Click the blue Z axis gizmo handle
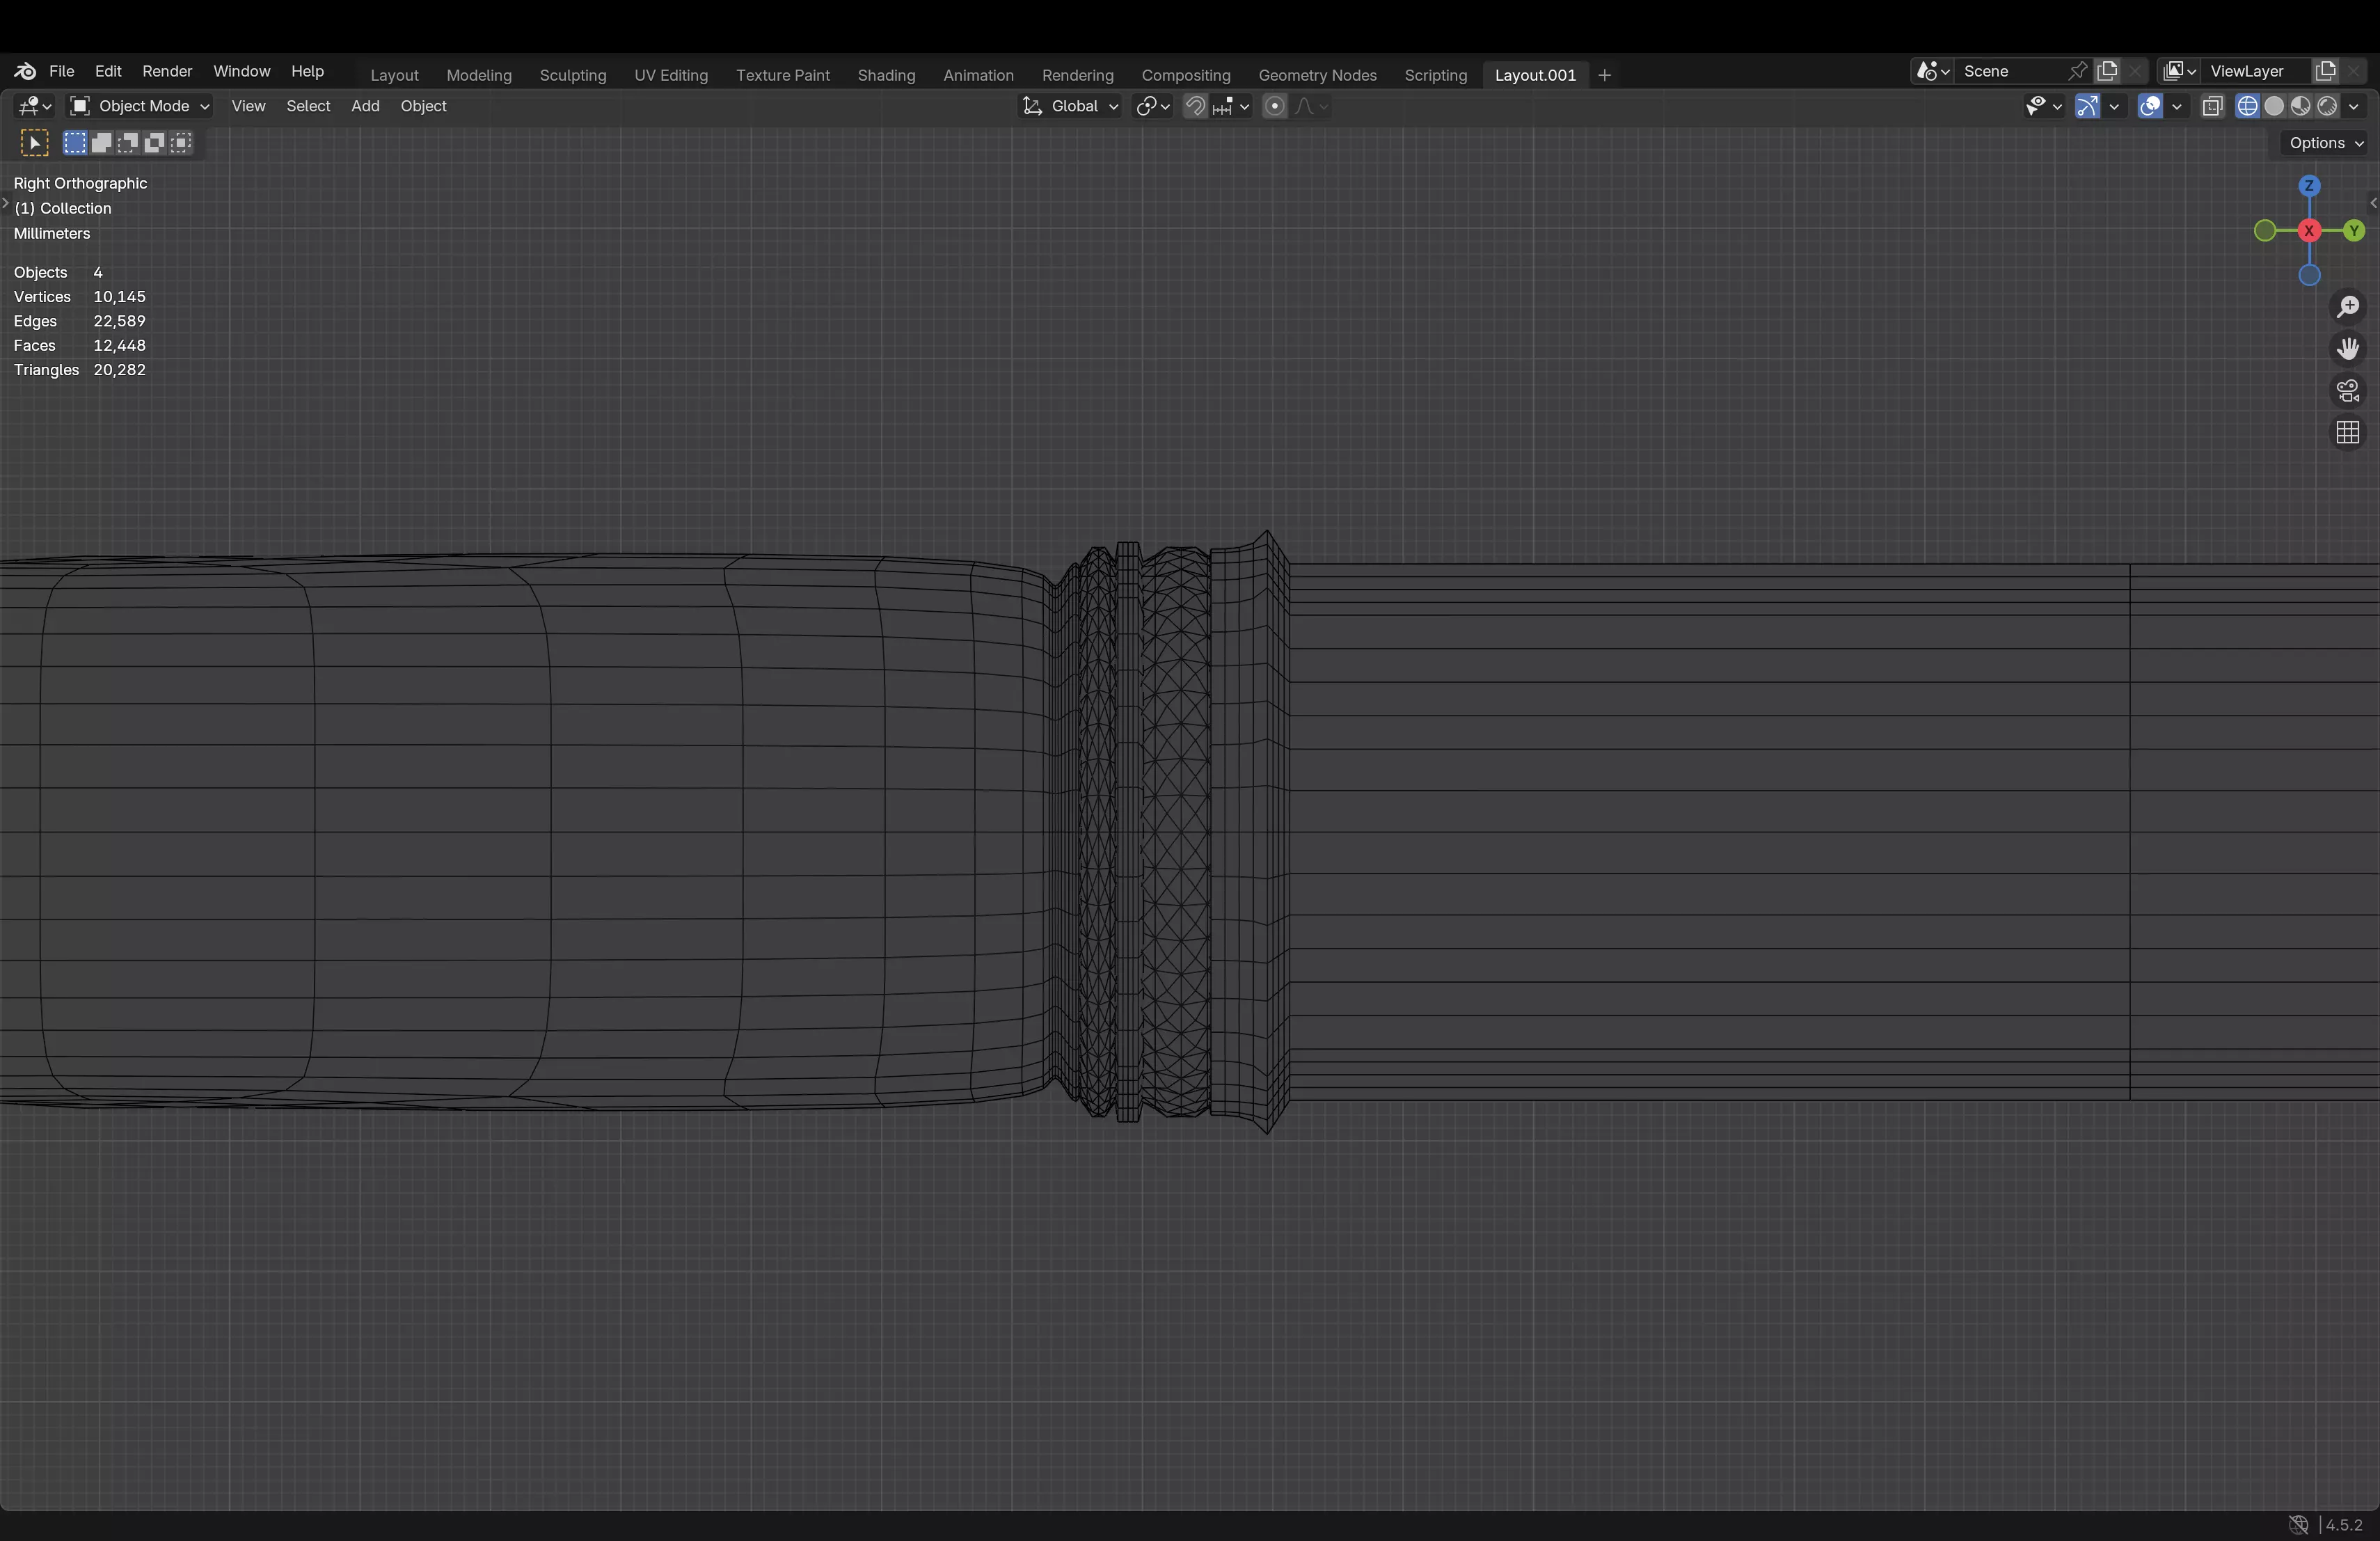2380x1541 pixels. pyautogui.click(x=2309, y=186)
